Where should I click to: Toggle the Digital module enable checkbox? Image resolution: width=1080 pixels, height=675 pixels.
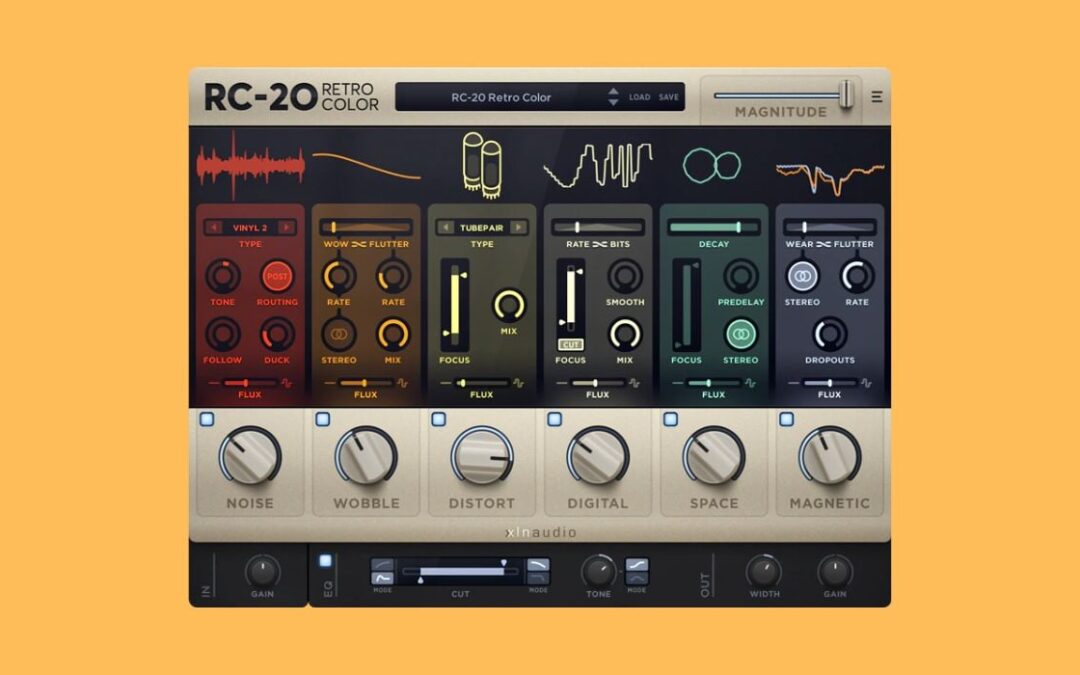coord(554,419)
